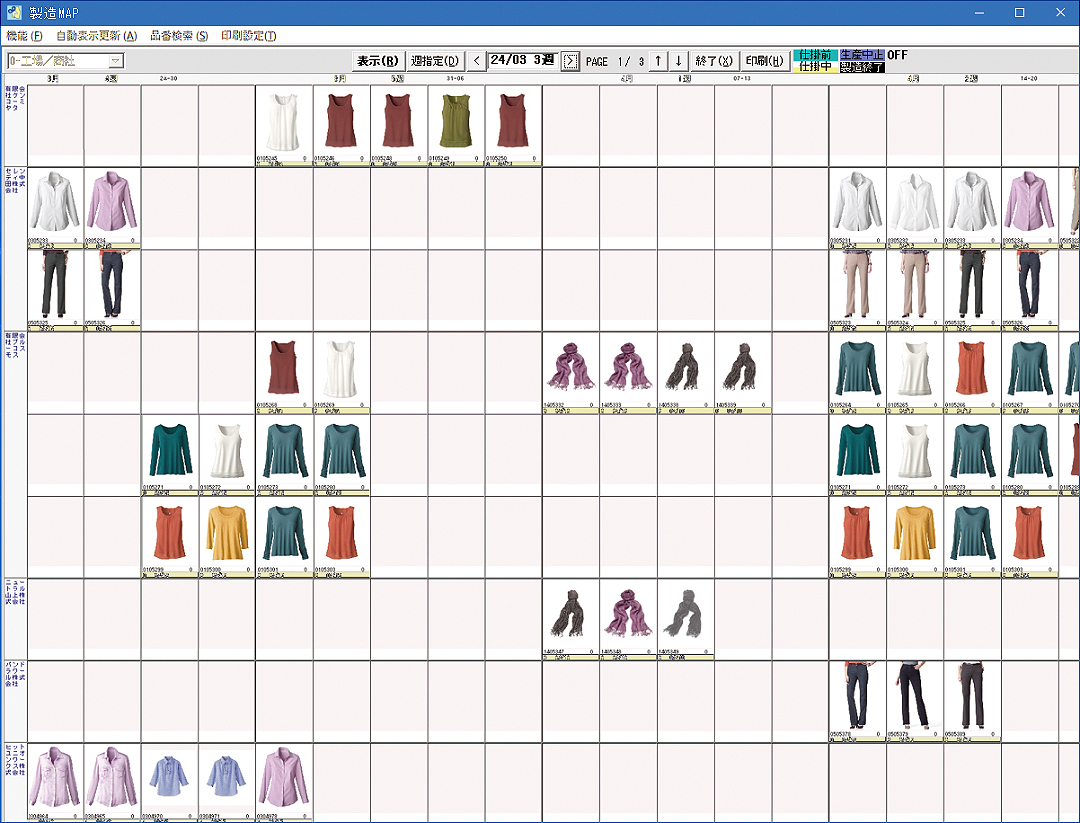Click the 終了(X) button
The width and height of the screenshot is (1080, 823).
tap(714, 61)
